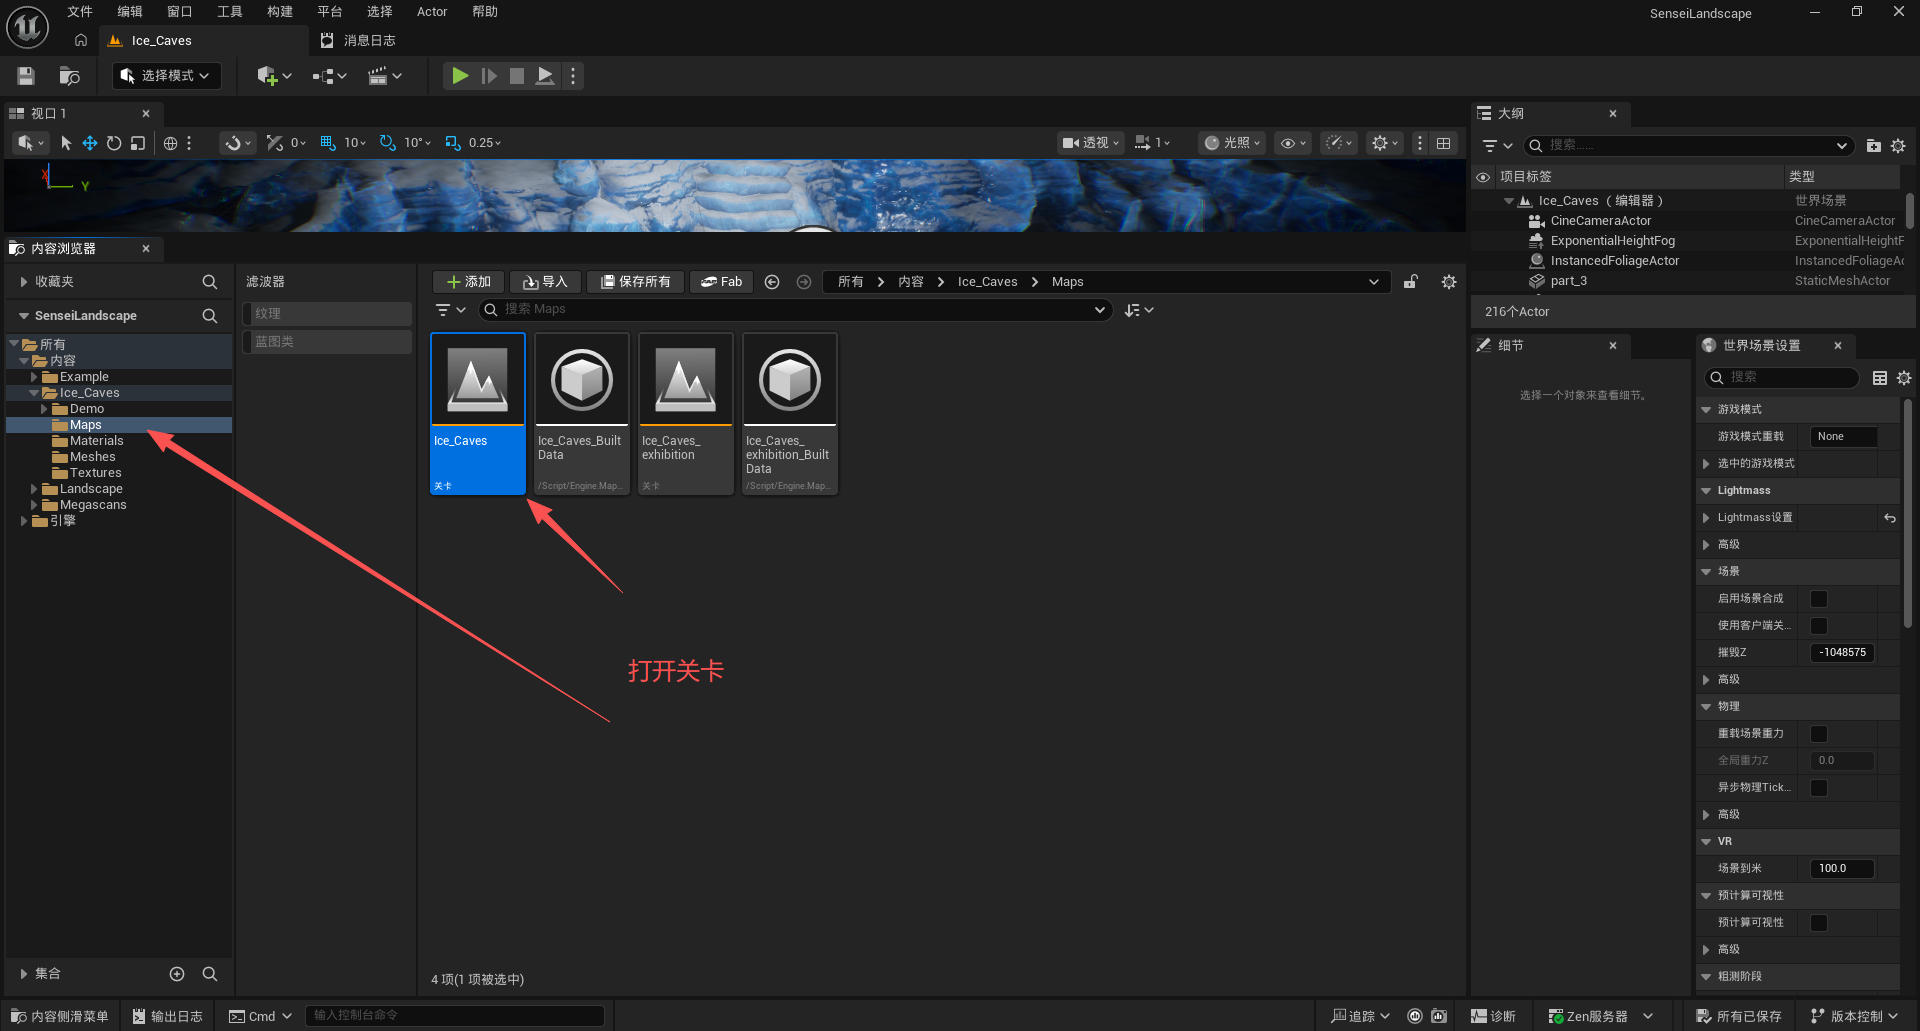Enable the 重载场景重力 checkbox
Viewport: 1920px width, 1031px height.
(1819, 734)
